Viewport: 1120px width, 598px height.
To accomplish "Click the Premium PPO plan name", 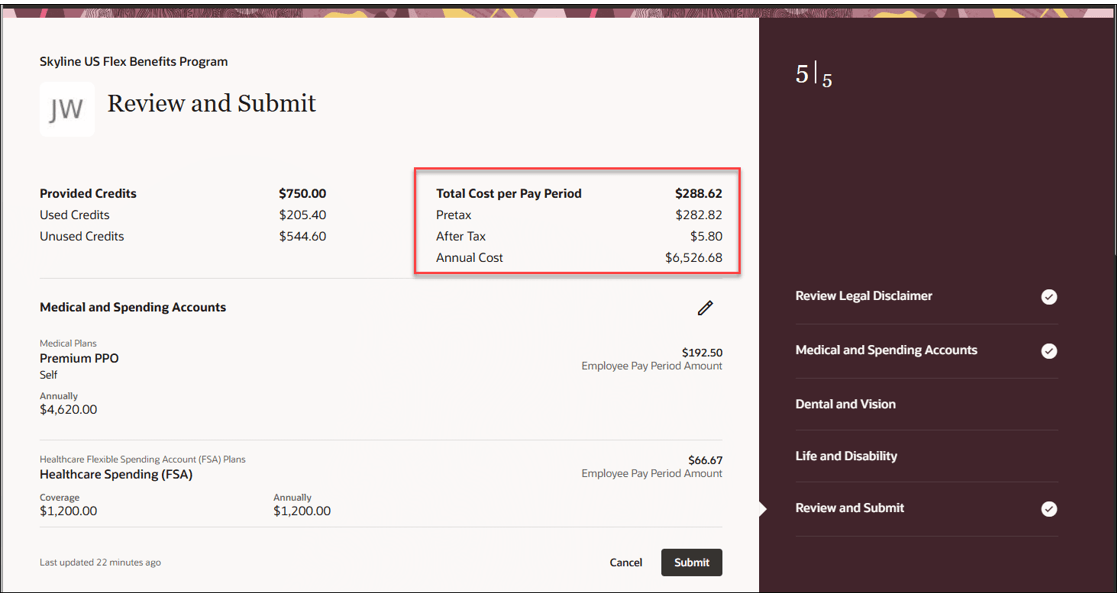I will (x=79, y=358).
